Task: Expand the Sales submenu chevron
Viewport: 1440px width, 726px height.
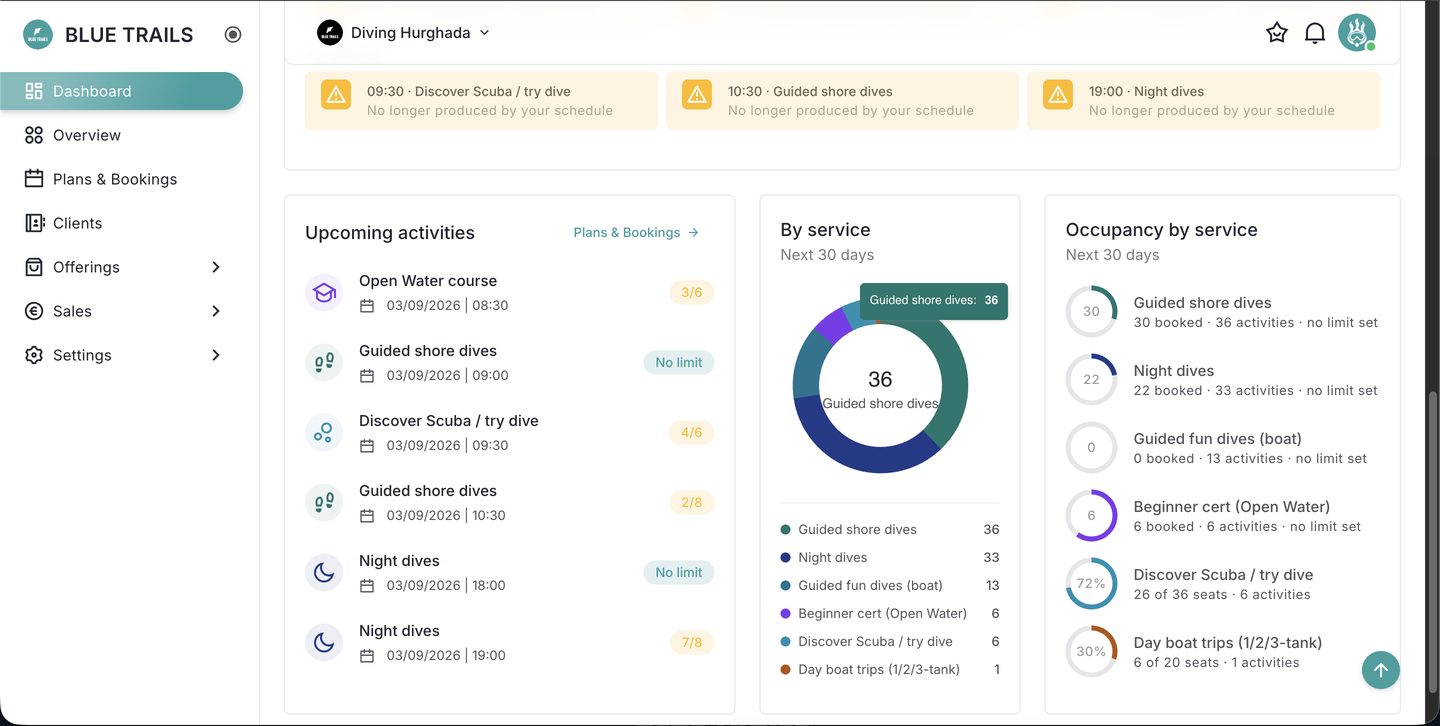Action: pos(216,311)
